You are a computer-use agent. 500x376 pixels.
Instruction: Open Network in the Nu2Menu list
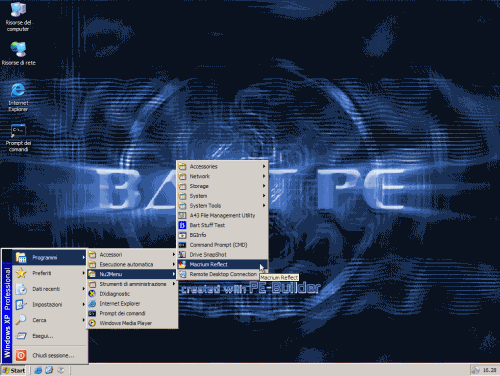(222, 176)
